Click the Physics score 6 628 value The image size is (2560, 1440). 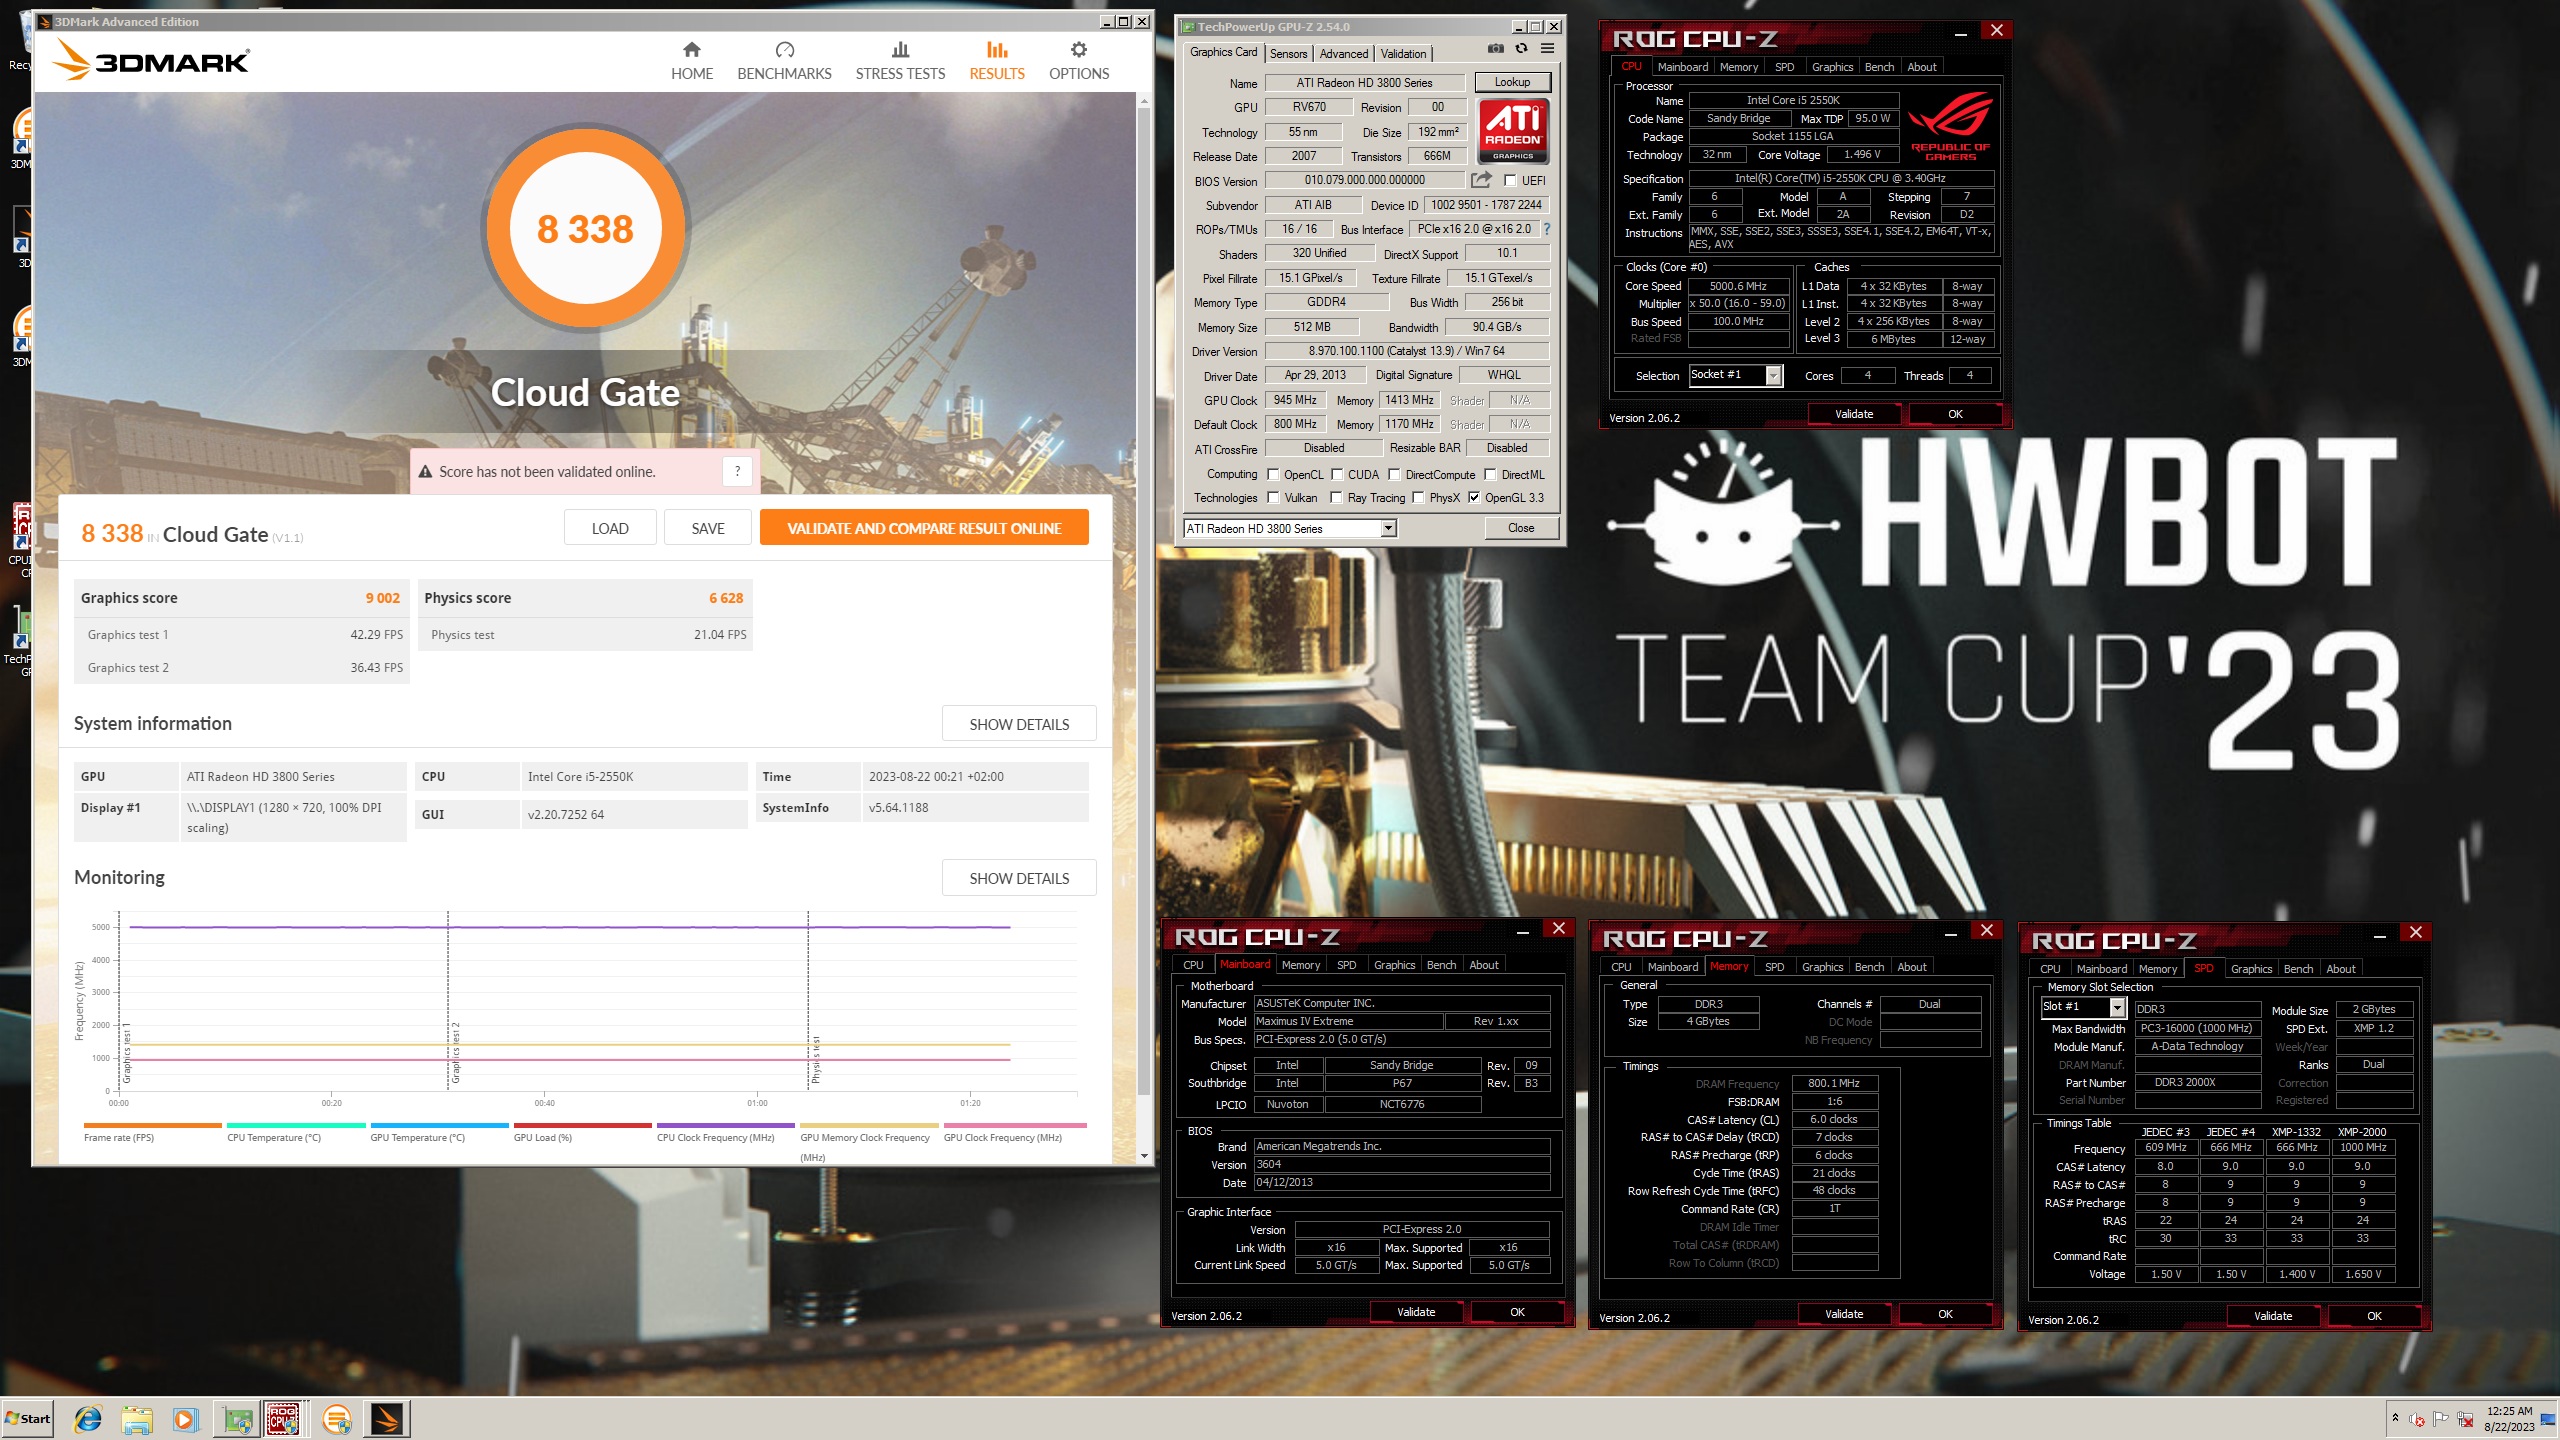pyautogui.click(x=726, y=598)
